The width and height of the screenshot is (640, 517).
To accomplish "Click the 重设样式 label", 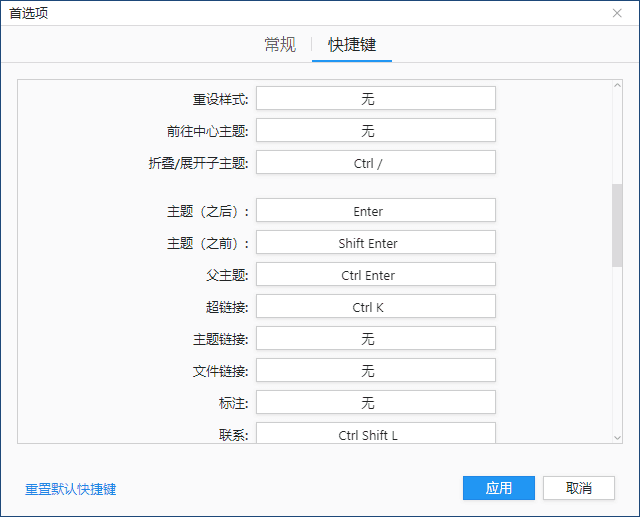I will (x=220, y=99).
